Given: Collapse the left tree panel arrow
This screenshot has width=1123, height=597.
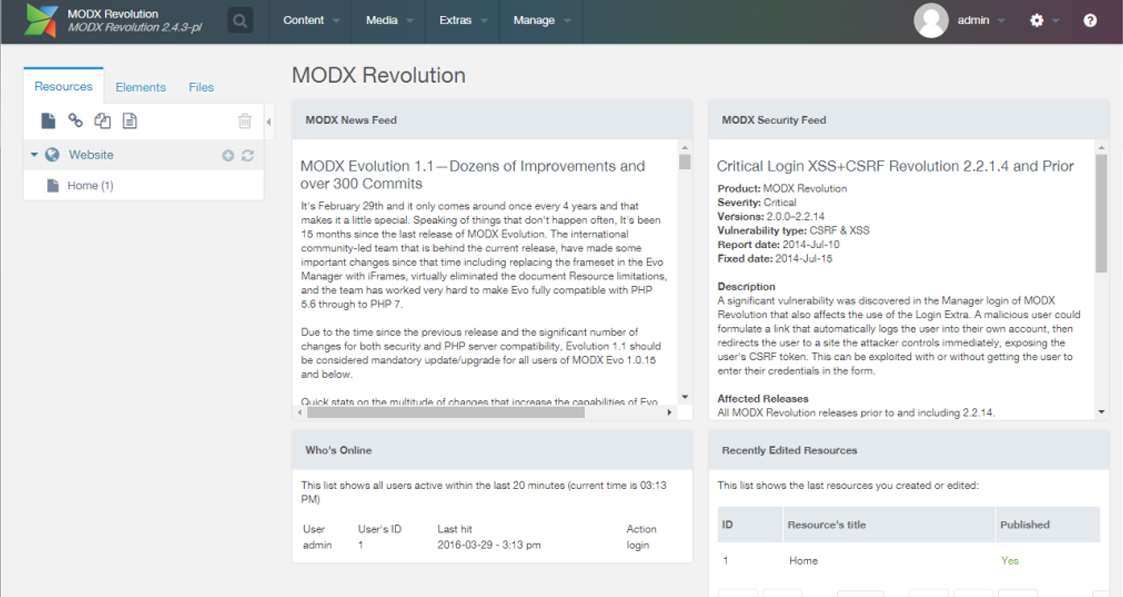Looking at the screenshot, I should coord(269,122).
